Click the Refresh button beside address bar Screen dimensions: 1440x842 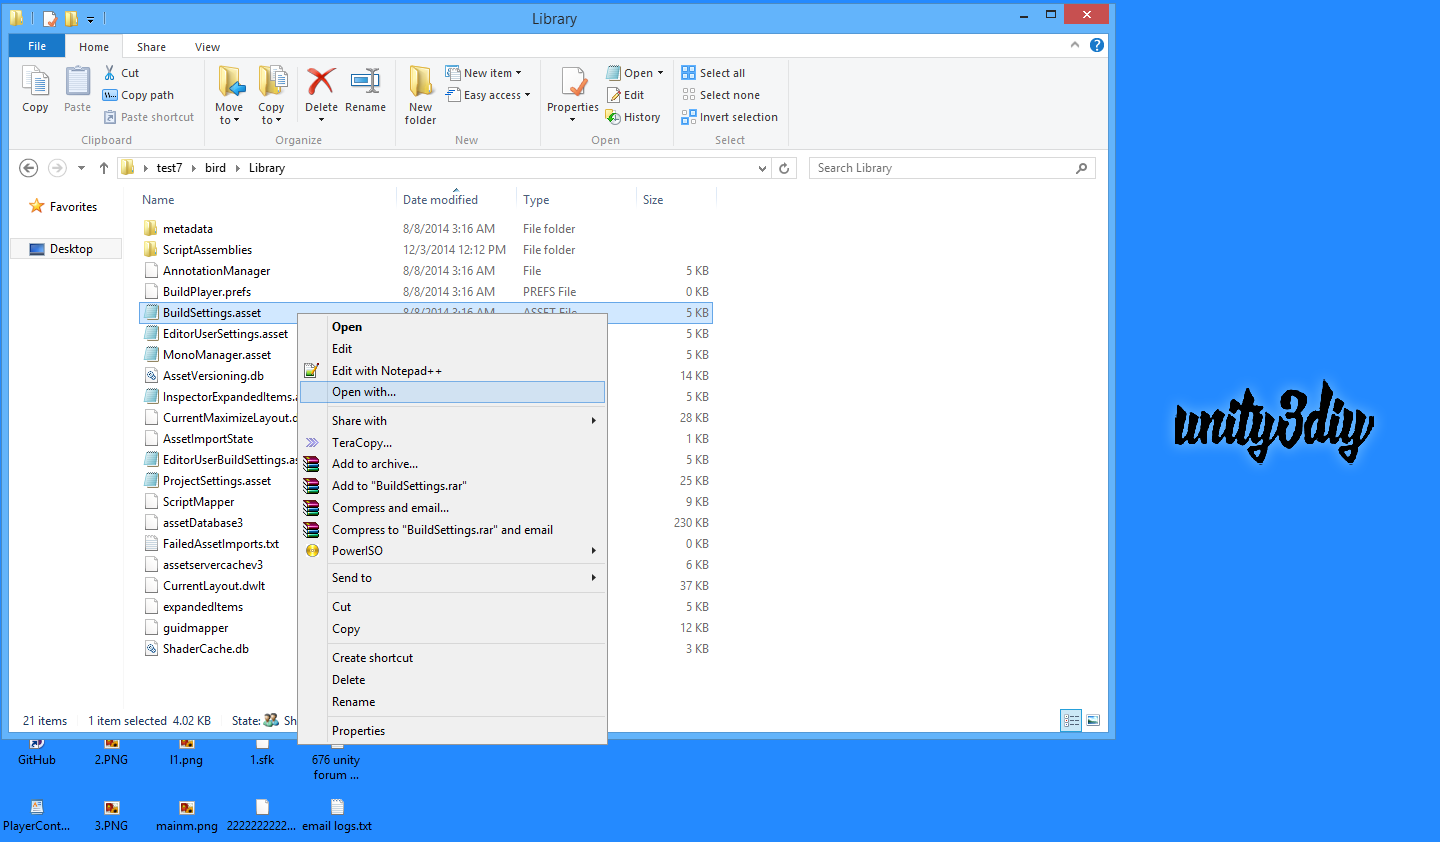tap(784, 168)
